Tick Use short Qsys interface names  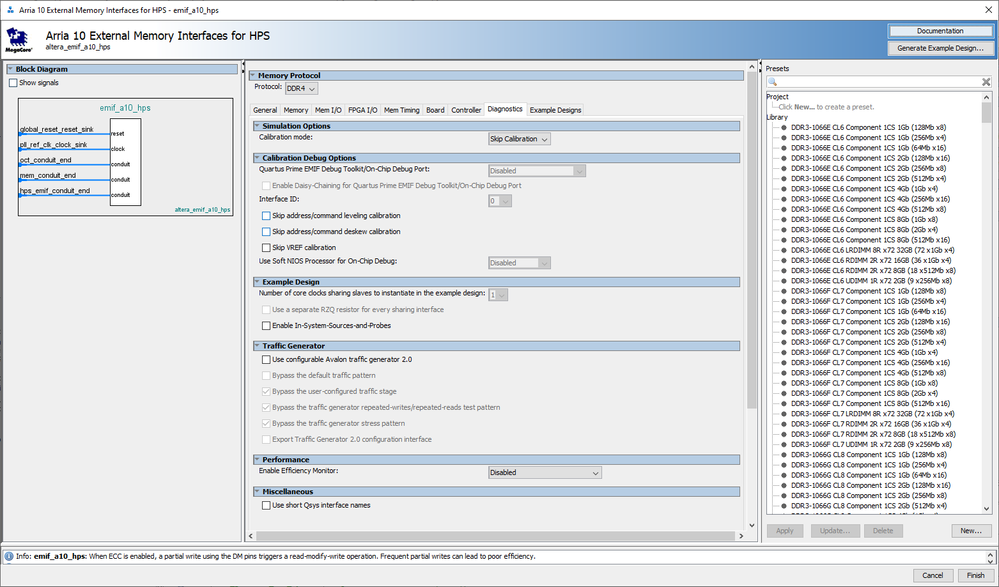click(266, 505)
